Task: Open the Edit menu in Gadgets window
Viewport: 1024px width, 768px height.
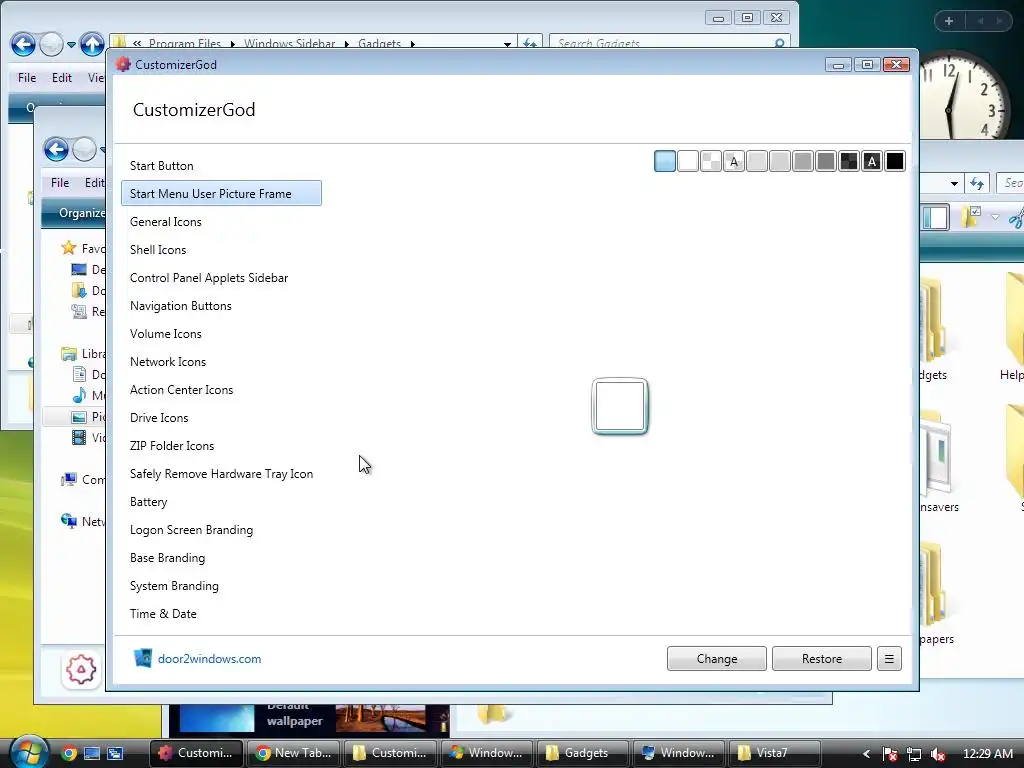Action: [x=61, y=78]
